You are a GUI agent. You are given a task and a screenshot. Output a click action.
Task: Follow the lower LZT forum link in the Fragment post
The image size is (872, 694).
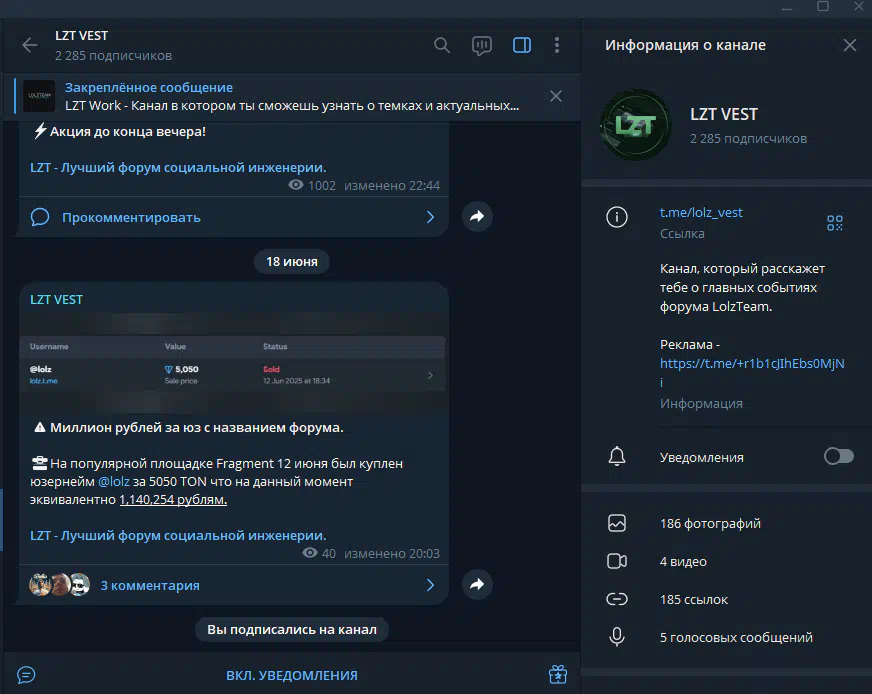pos(178,536)
